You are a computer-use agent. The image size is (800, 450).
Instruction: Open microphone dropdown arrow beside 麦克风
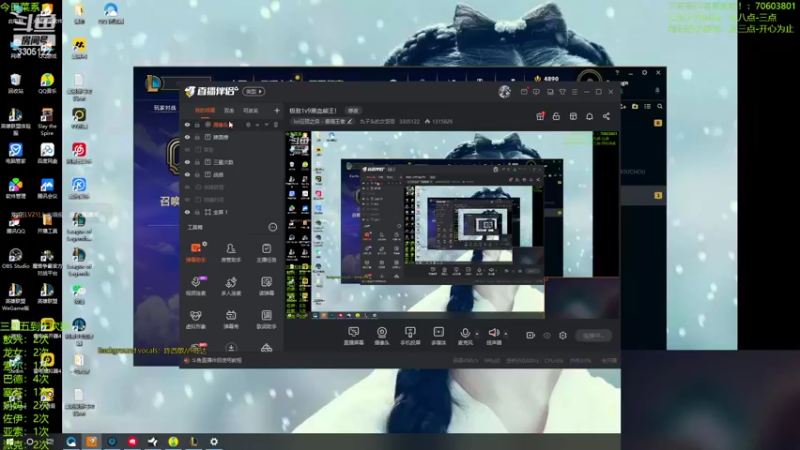tap(477, 334)
